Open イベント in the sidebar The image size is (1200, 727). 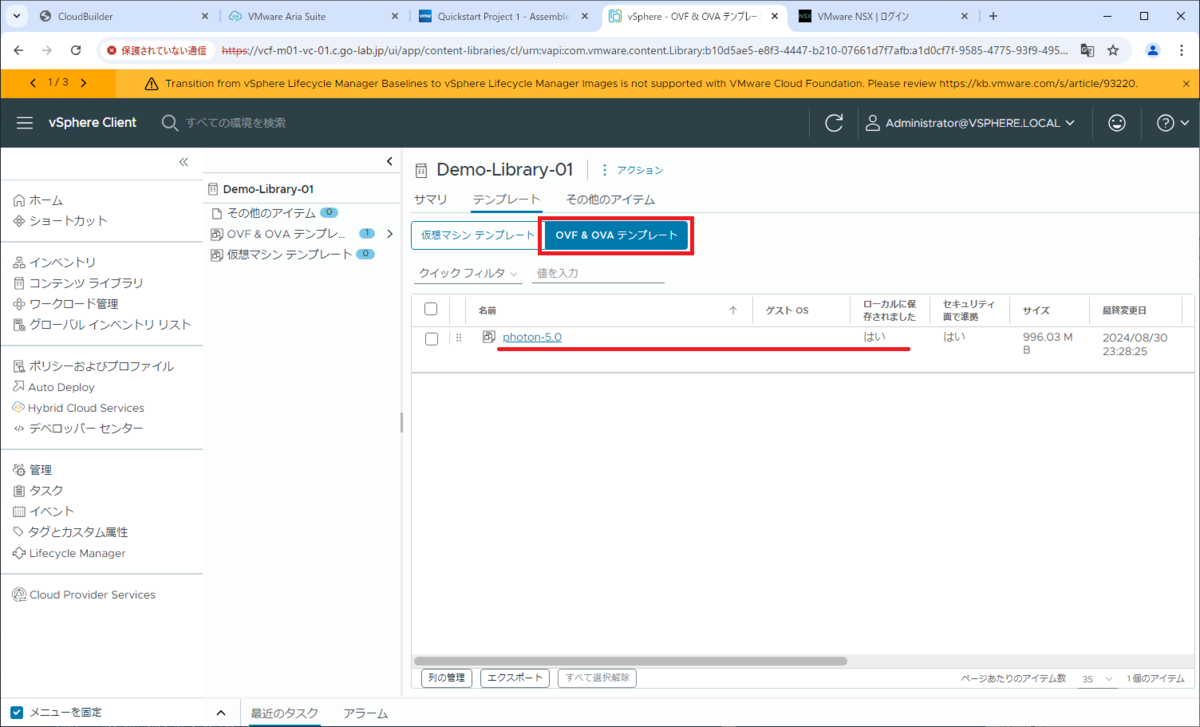pos(44,512)
